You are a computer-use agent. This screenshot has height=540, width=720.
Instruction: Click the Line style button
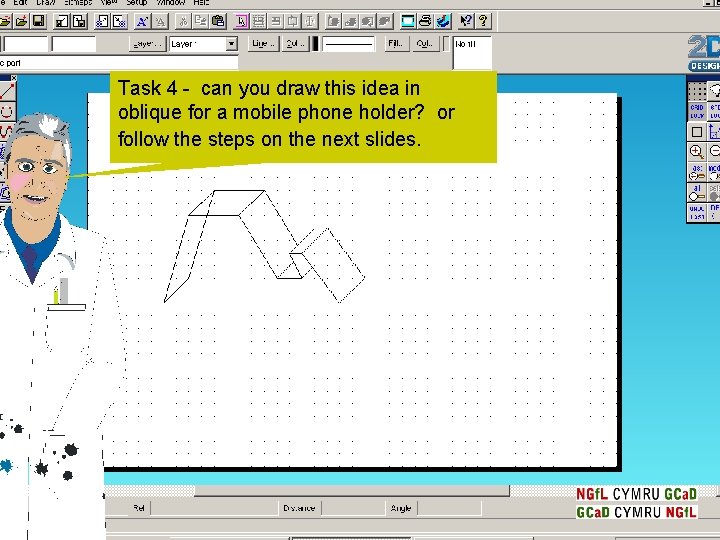pyautogui.click(x=263, y=44)
